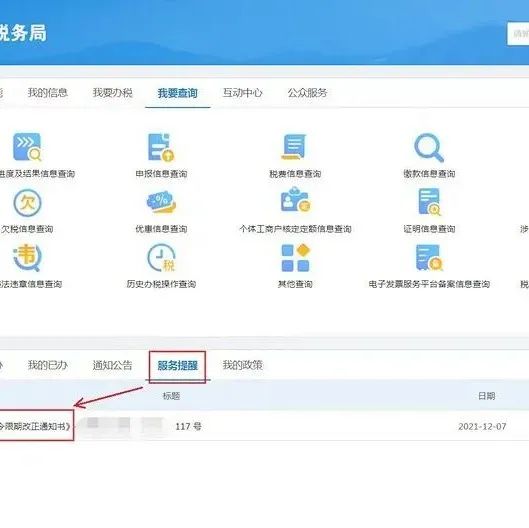This screenshot has width=529, height=528.
Task: Click the 日期 column header
Action: point(486,396)
